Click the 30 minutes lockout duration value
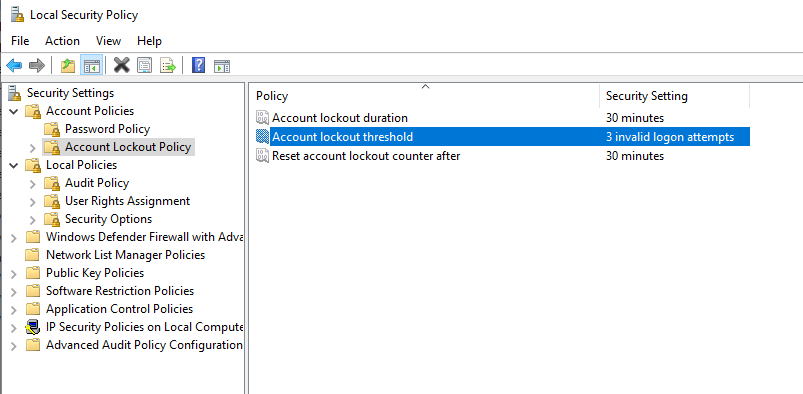Screen dimensions: 803x394 (x=635, y=118)
